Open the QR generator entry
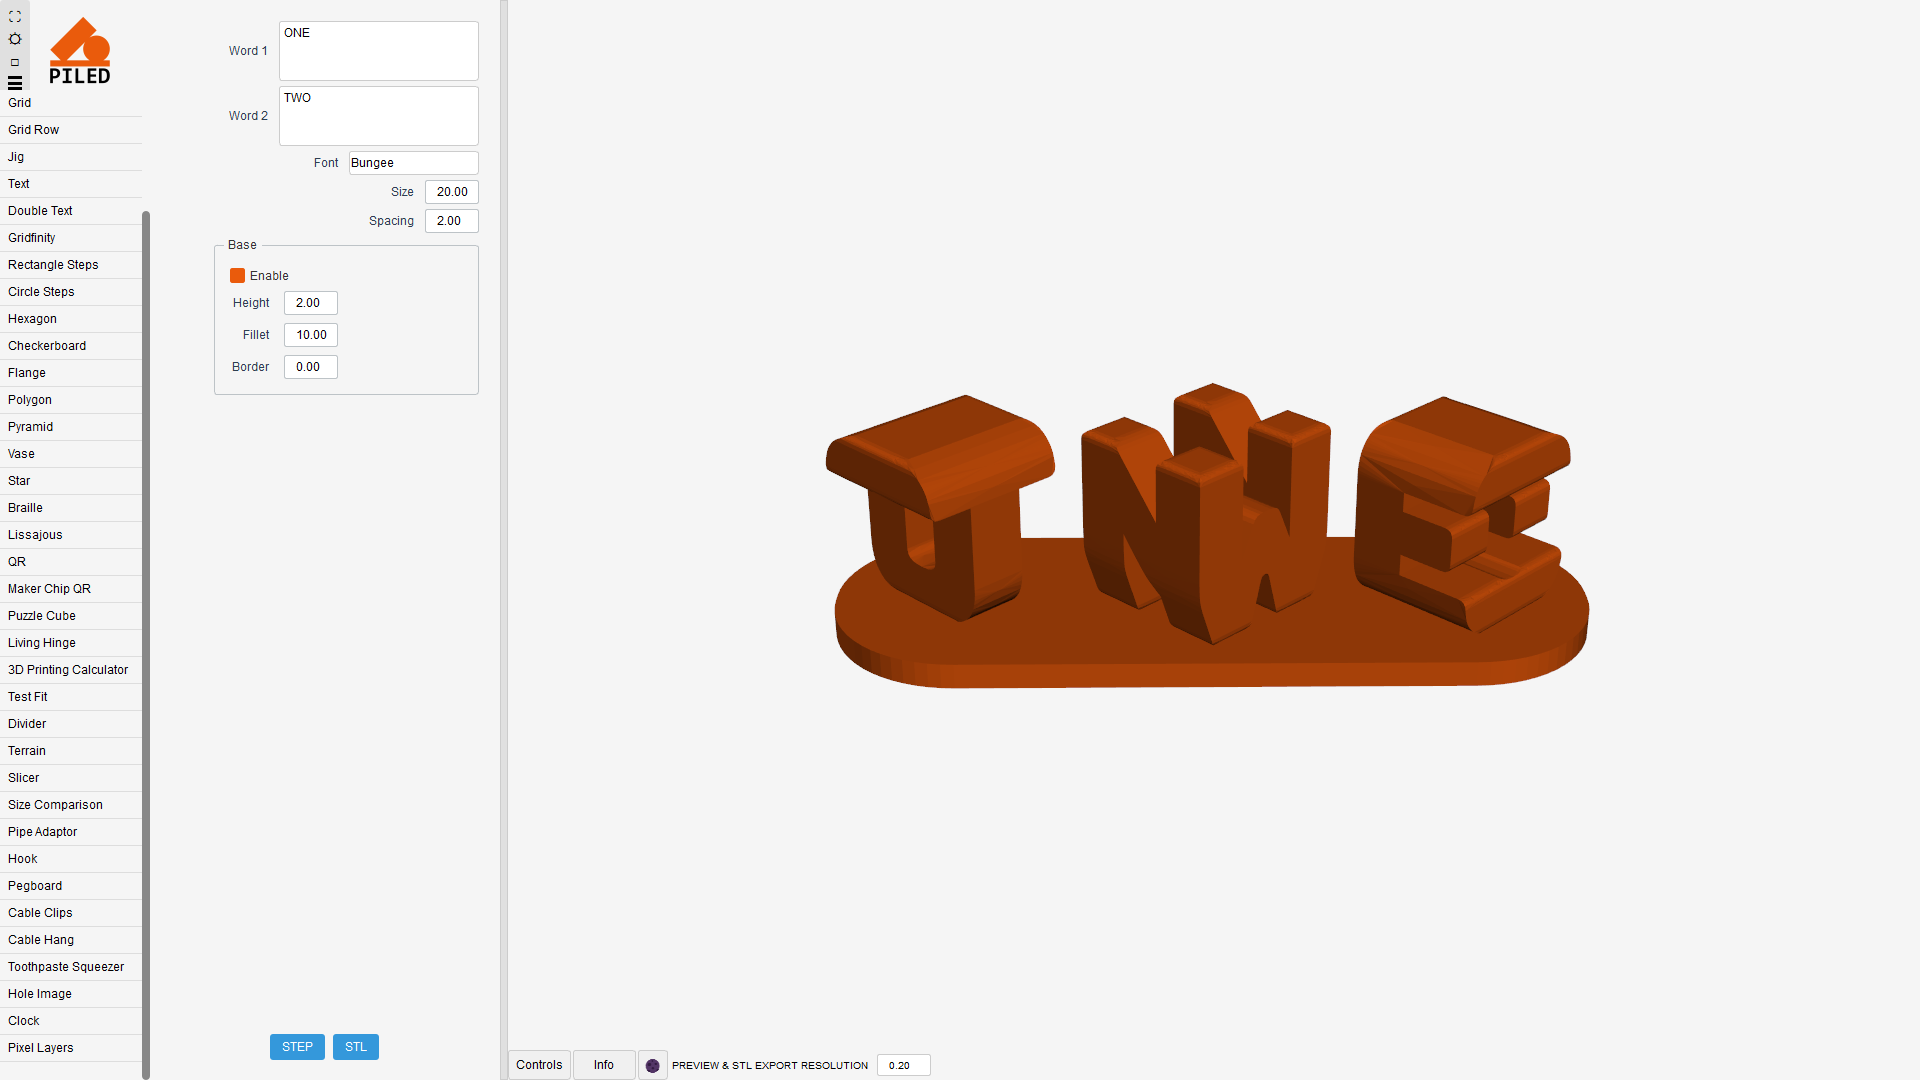The height and width of the screenshot is (1080, 1920). 70,562
